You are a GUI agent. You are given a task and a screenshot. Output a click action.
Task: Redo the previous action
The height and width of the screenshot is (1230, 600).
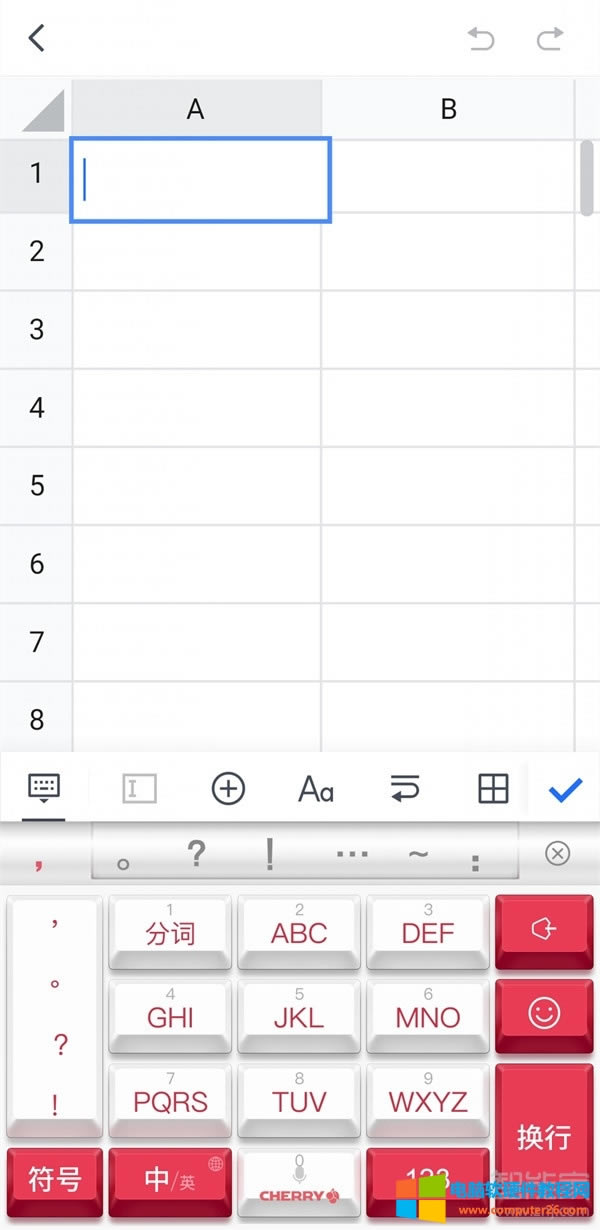(550, 39)
